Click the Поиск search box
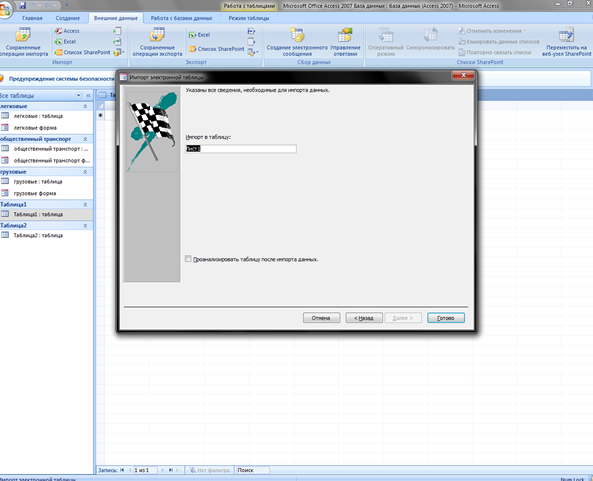The height and width of the screenshot is (481, 593). [x=253, y=470]
